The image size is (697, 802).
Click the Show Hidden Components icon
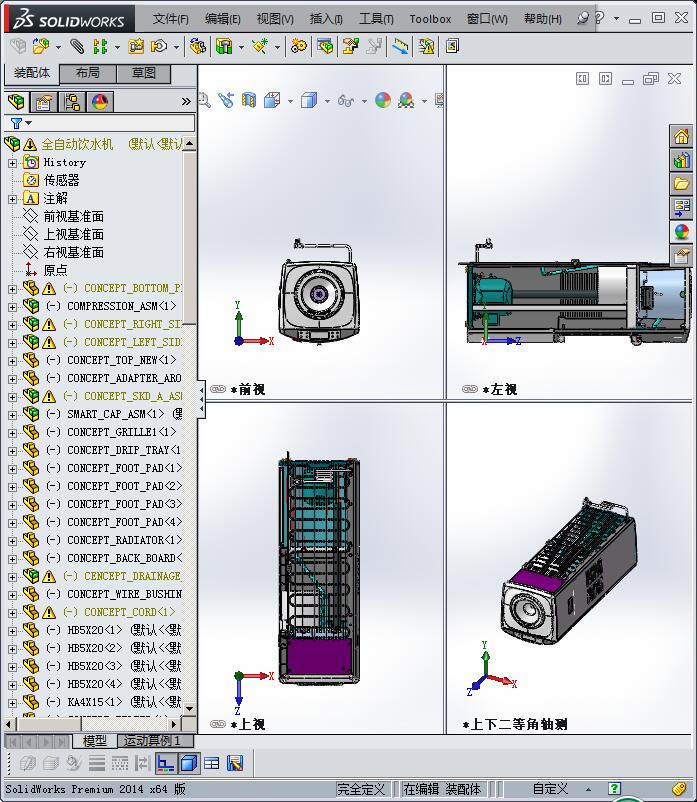(197, 47)
